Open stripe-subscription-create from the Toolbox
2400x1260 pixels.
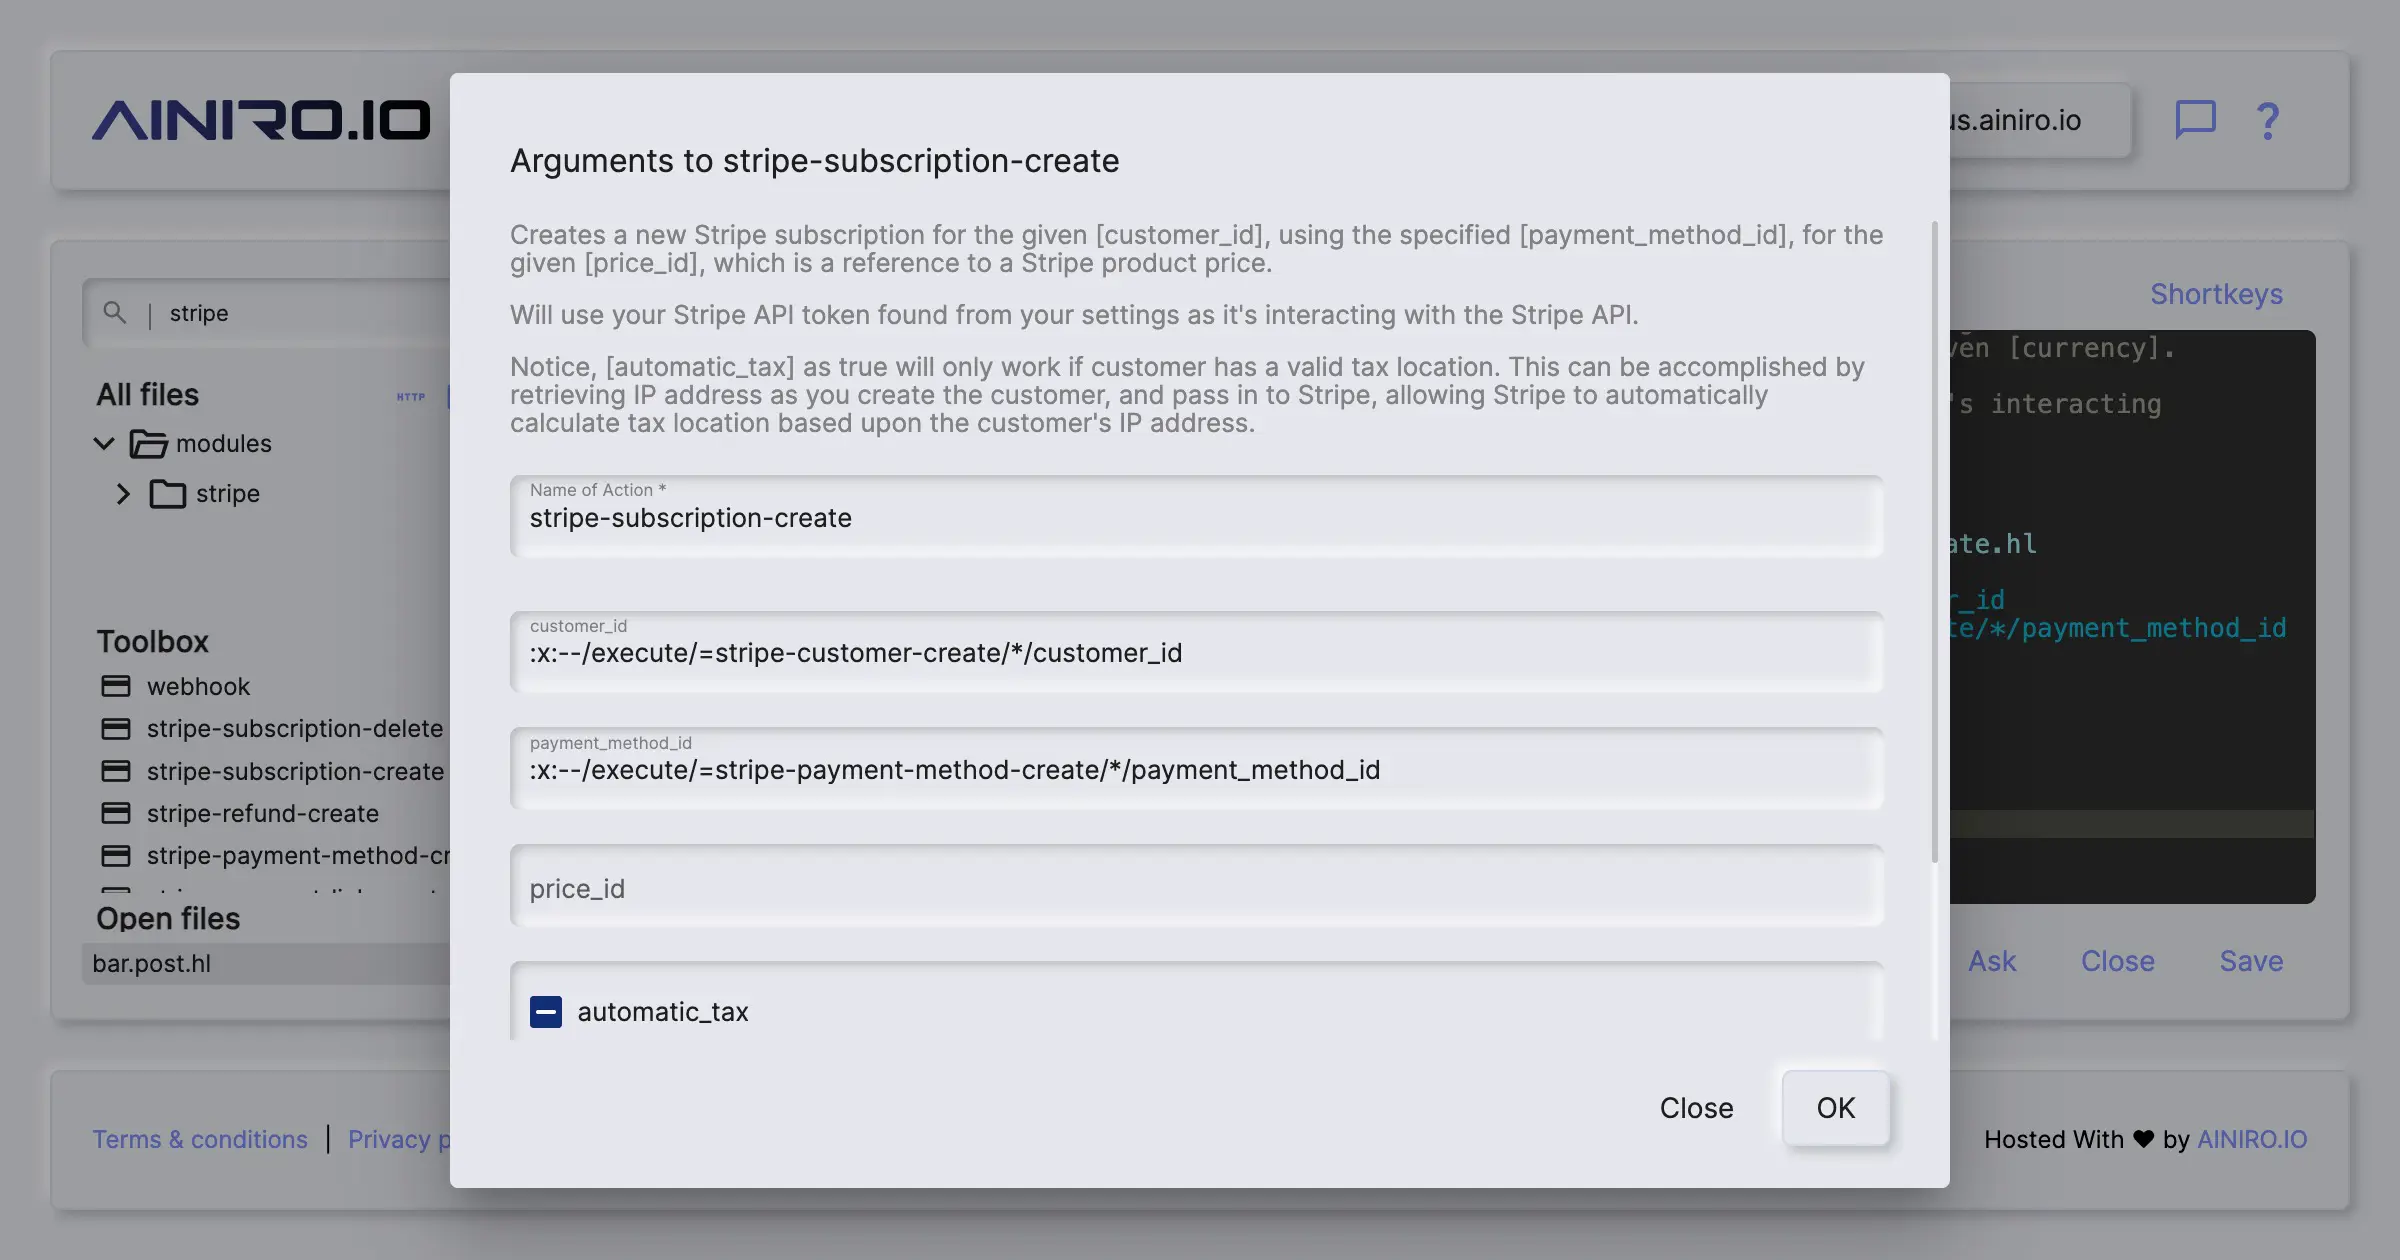(x=294, y=771)
